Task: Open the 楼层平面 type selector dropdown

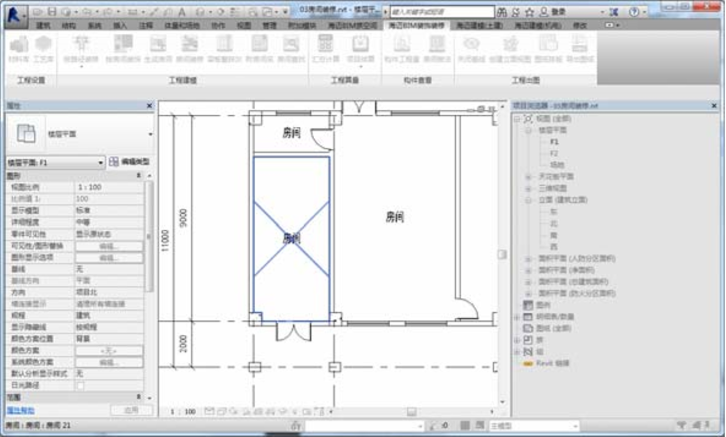Action: pos(150,134)
